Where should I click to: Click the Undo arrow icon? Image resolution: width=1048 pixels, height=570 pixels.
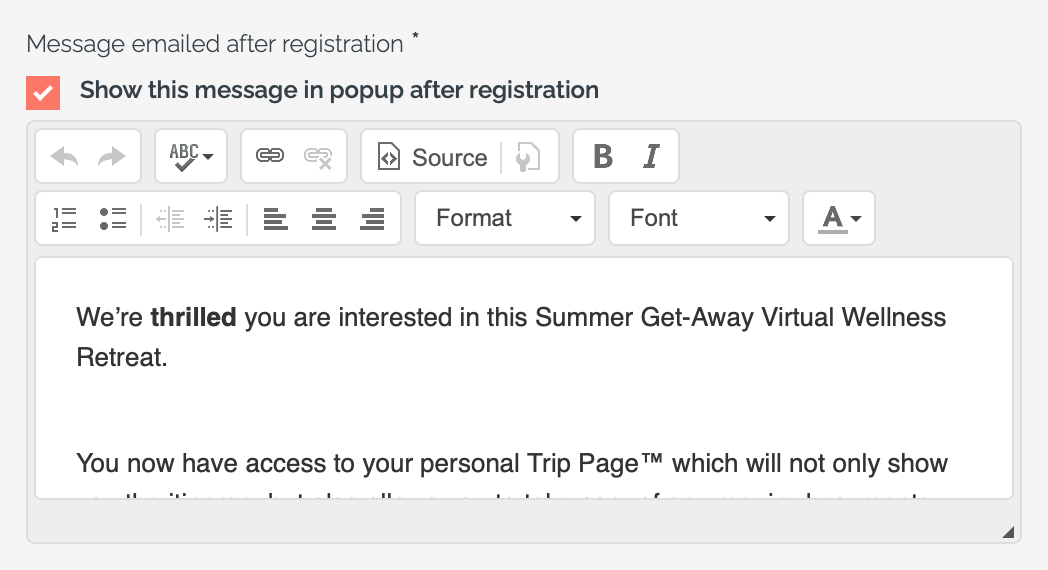[64, 157]
